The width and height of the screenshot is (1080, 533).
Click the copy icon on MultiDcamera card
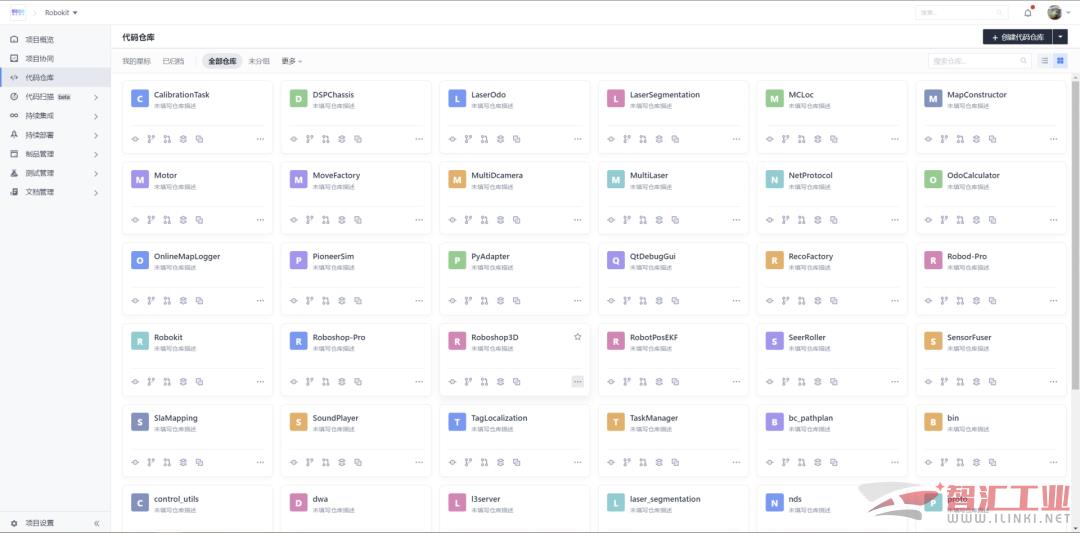click(517, 220)
